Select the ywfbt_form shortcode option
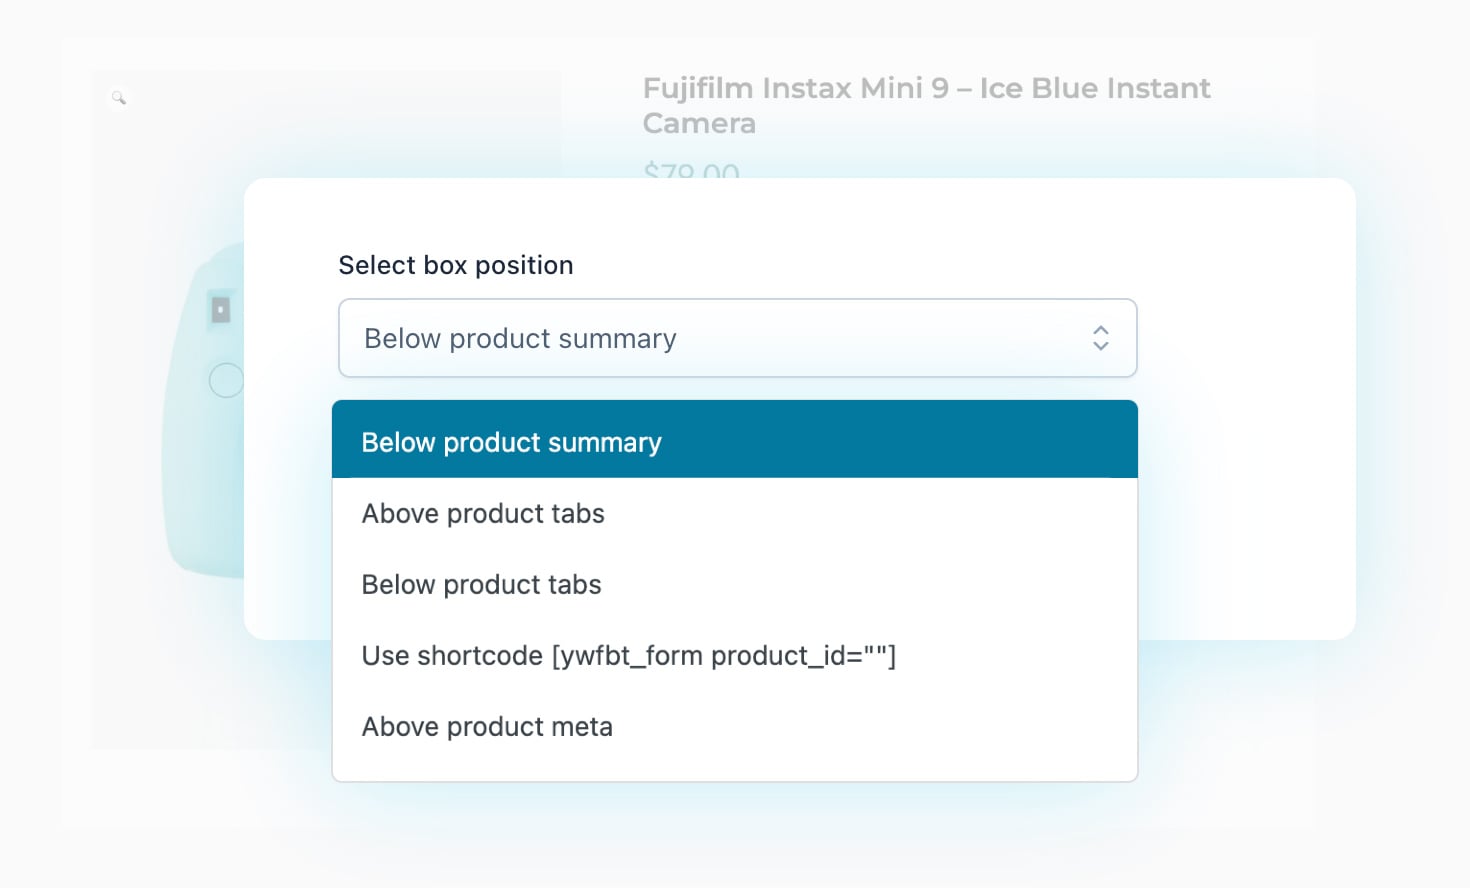Image resolution: width=1470 pixels, height=888 pixels. (x=629, y=655)
